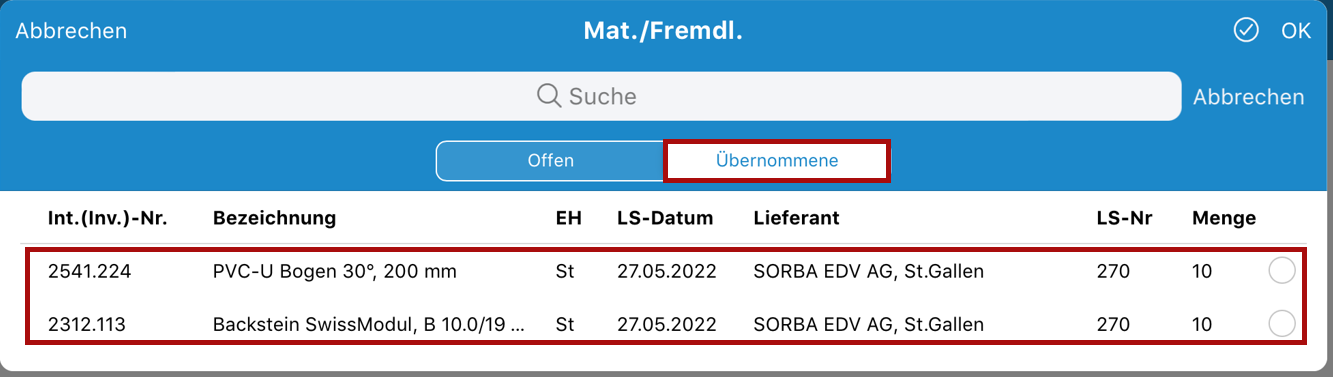This screenshot has height=377, width=1333.
Task: Select radio circle for PVC-U Bogen row
Action: 1282,270
